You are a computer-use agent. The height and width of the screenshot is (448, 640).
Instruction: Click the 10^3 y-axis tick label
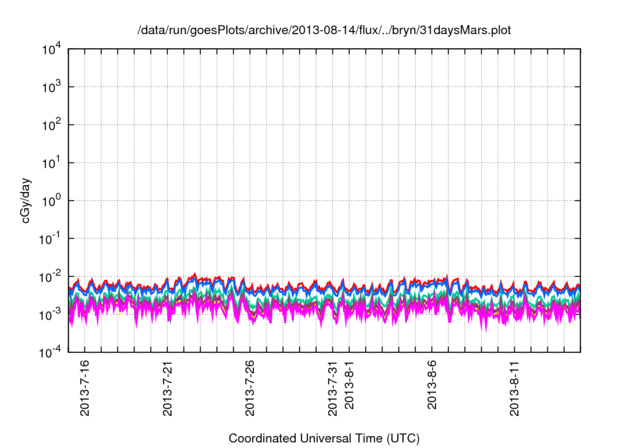pyautogui.click(x=52, y=87)
